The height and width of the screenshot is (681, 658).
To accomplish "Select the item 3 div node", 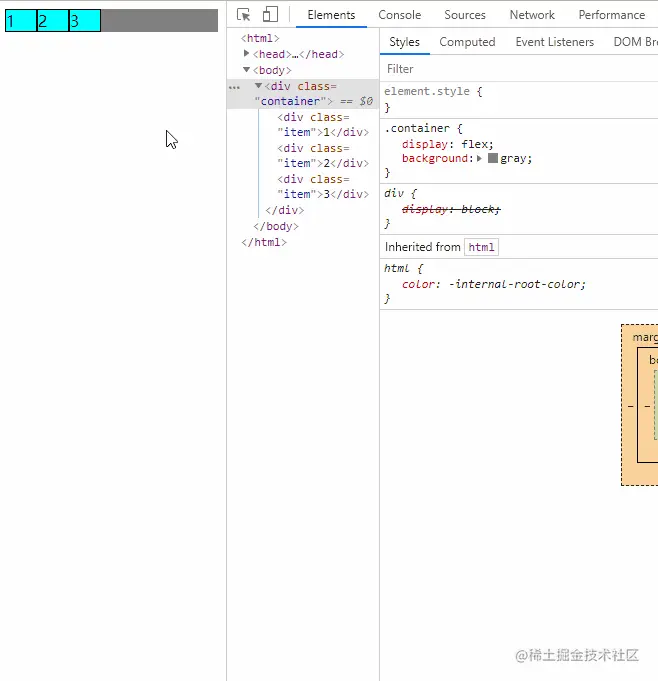I will [323, 186].
